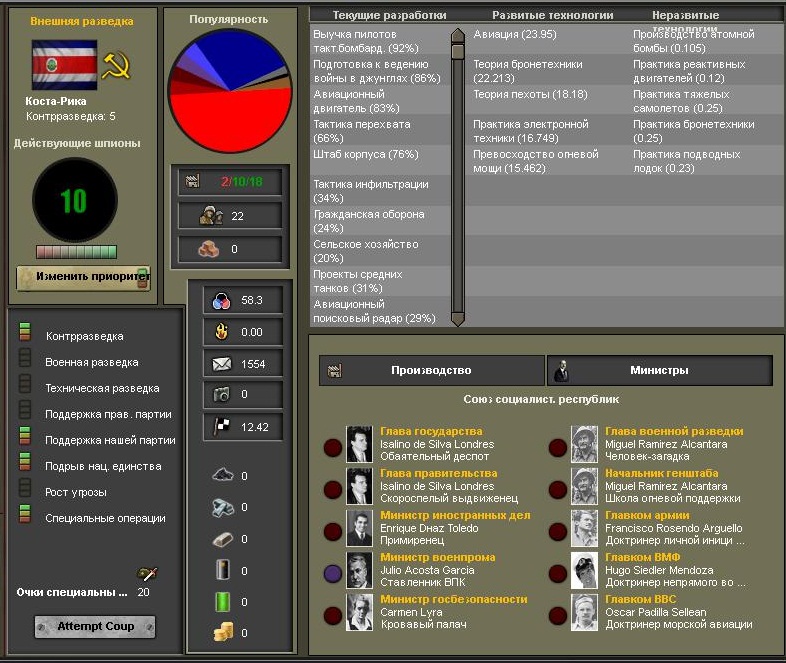The height and width of the screenshot is (663, 786).
Task: Click the soldiers manpower icon
Action: [211, 215]
